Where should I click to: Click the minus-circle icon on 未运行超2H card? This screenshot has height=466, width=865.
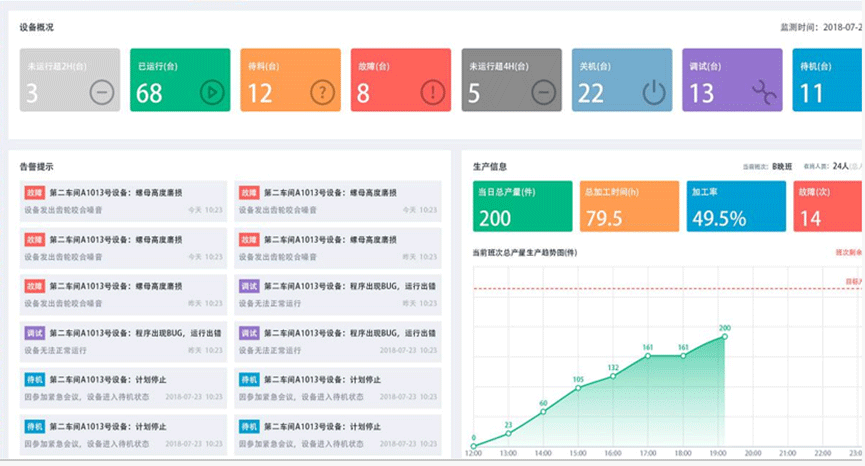[101, 93]
